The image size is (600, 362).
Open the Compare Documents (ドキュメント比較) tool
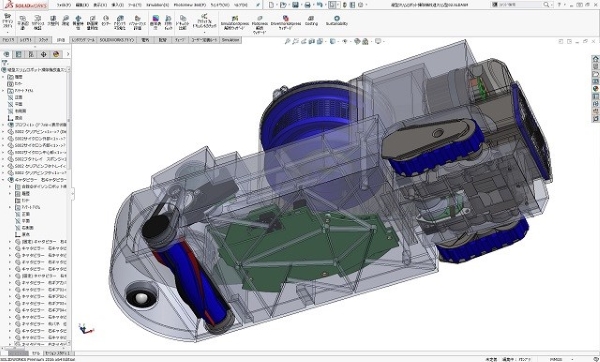183,22
